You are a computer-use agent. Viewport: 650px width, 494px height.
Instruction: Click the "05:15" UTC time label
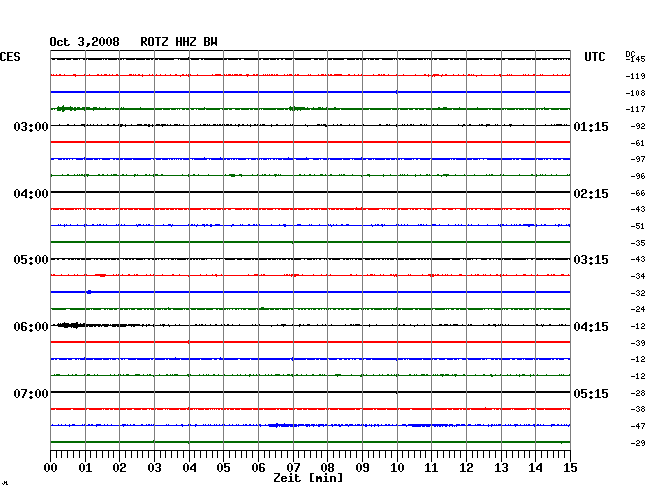click(591, 393)
